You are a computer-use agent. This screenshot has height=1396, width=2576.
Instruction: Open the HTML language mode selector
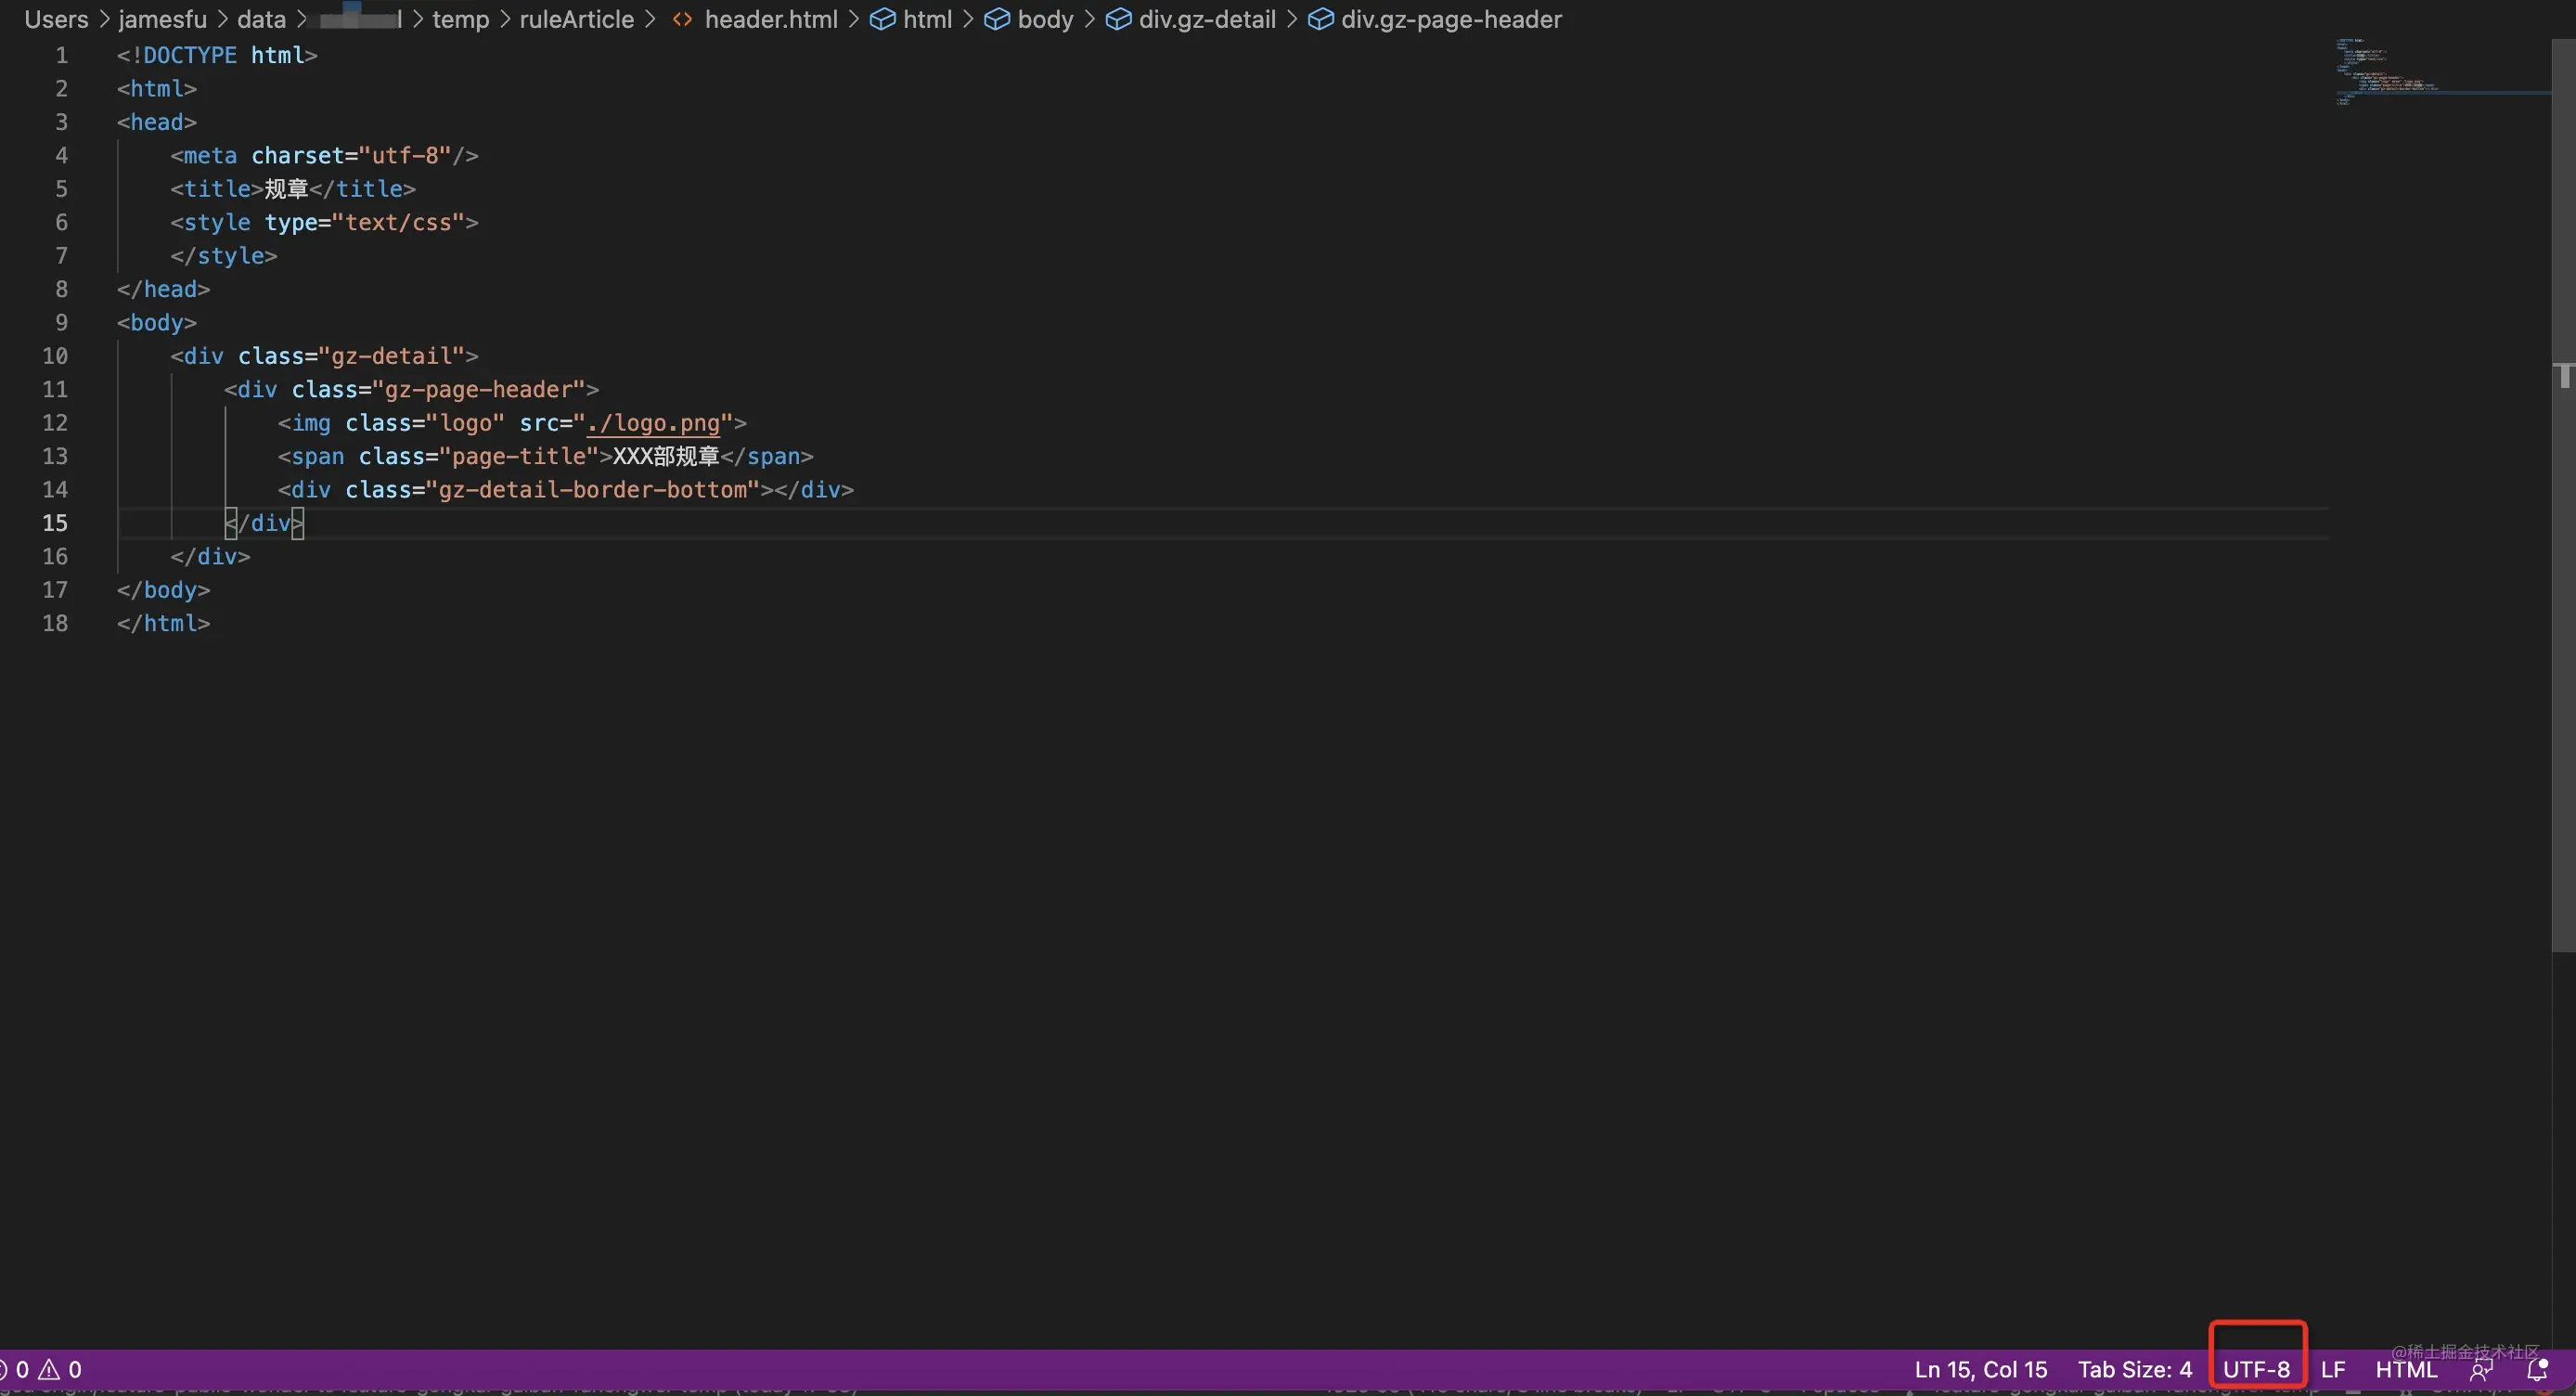2406,1369
